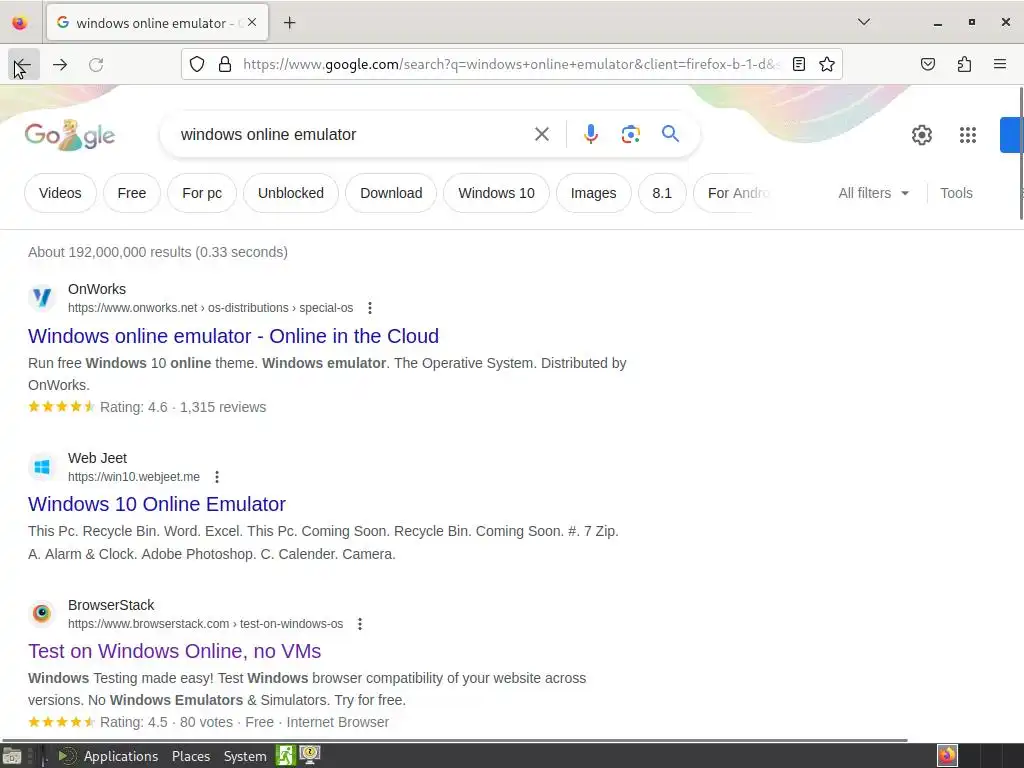The width and height of the screenshot is (1024, 768).
Task: Open Test on Windows Online, no VMs
Action: (x=174, y=651)
